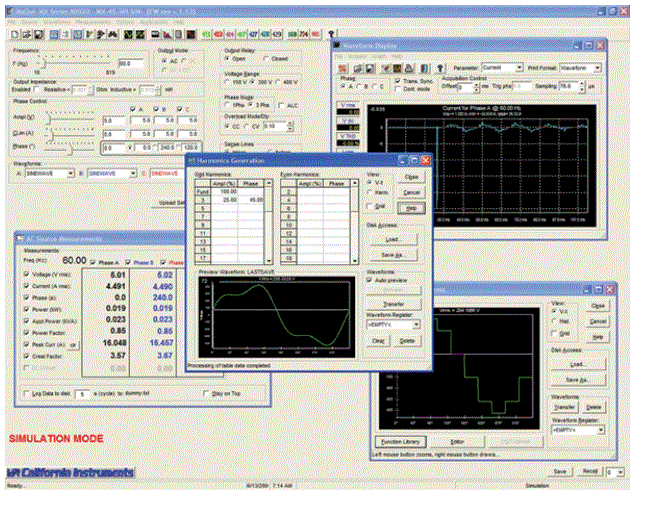
Task: Open the Parameter dropdown in Waveform Display
Action: pos(519,68)
